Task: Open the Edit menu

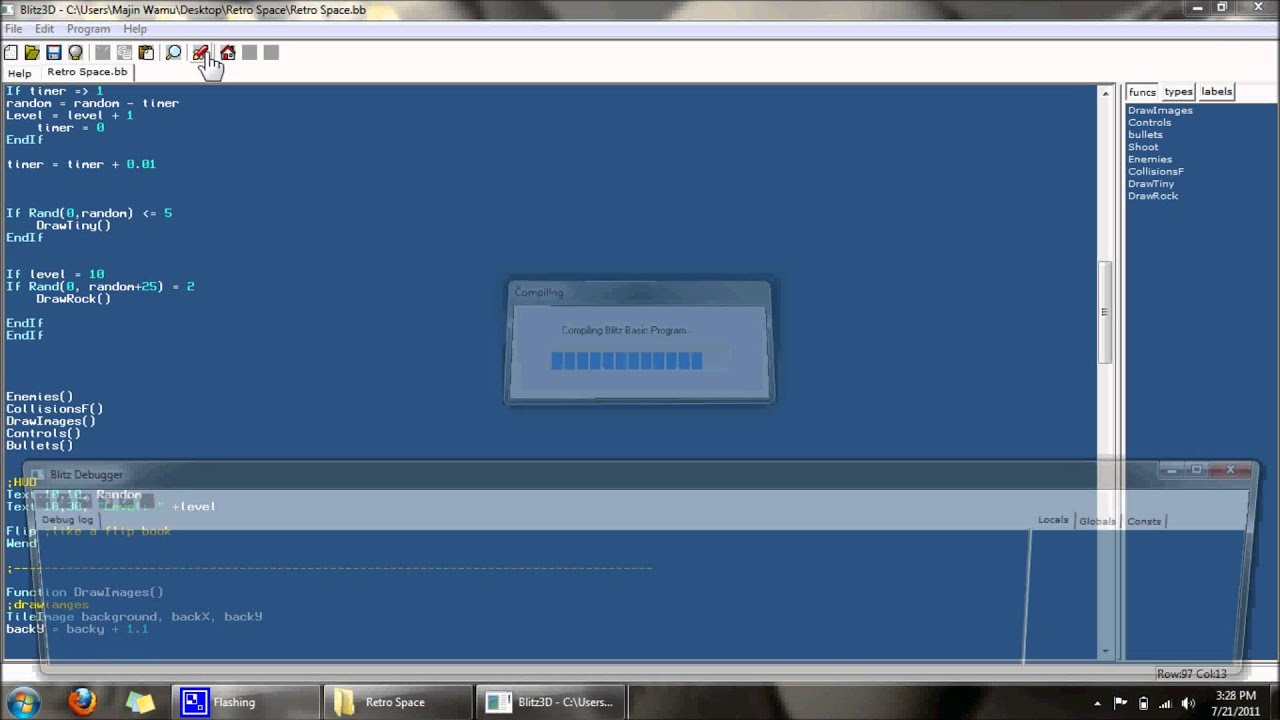Action: pyautogui.click(x=44, y=29)
